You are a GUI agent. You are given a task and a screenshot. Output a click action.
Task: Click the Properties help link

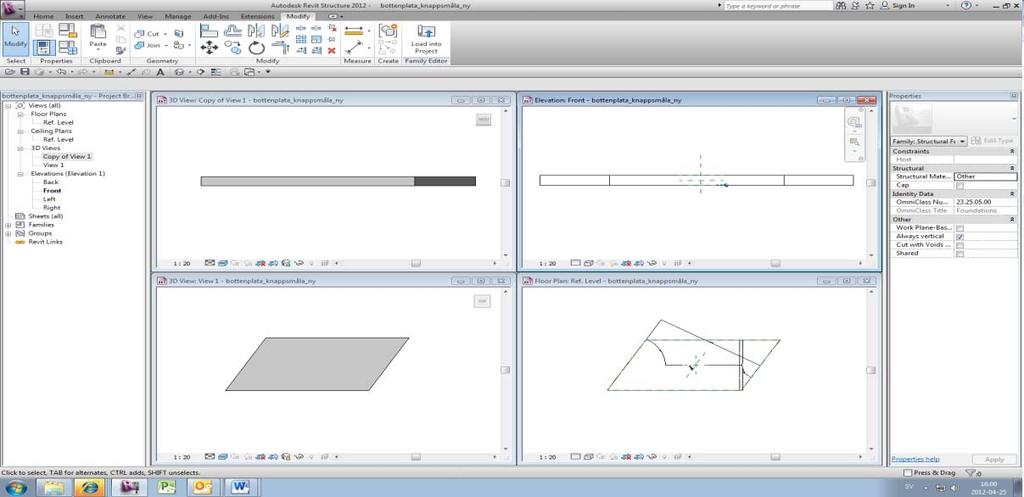(915, 459)
